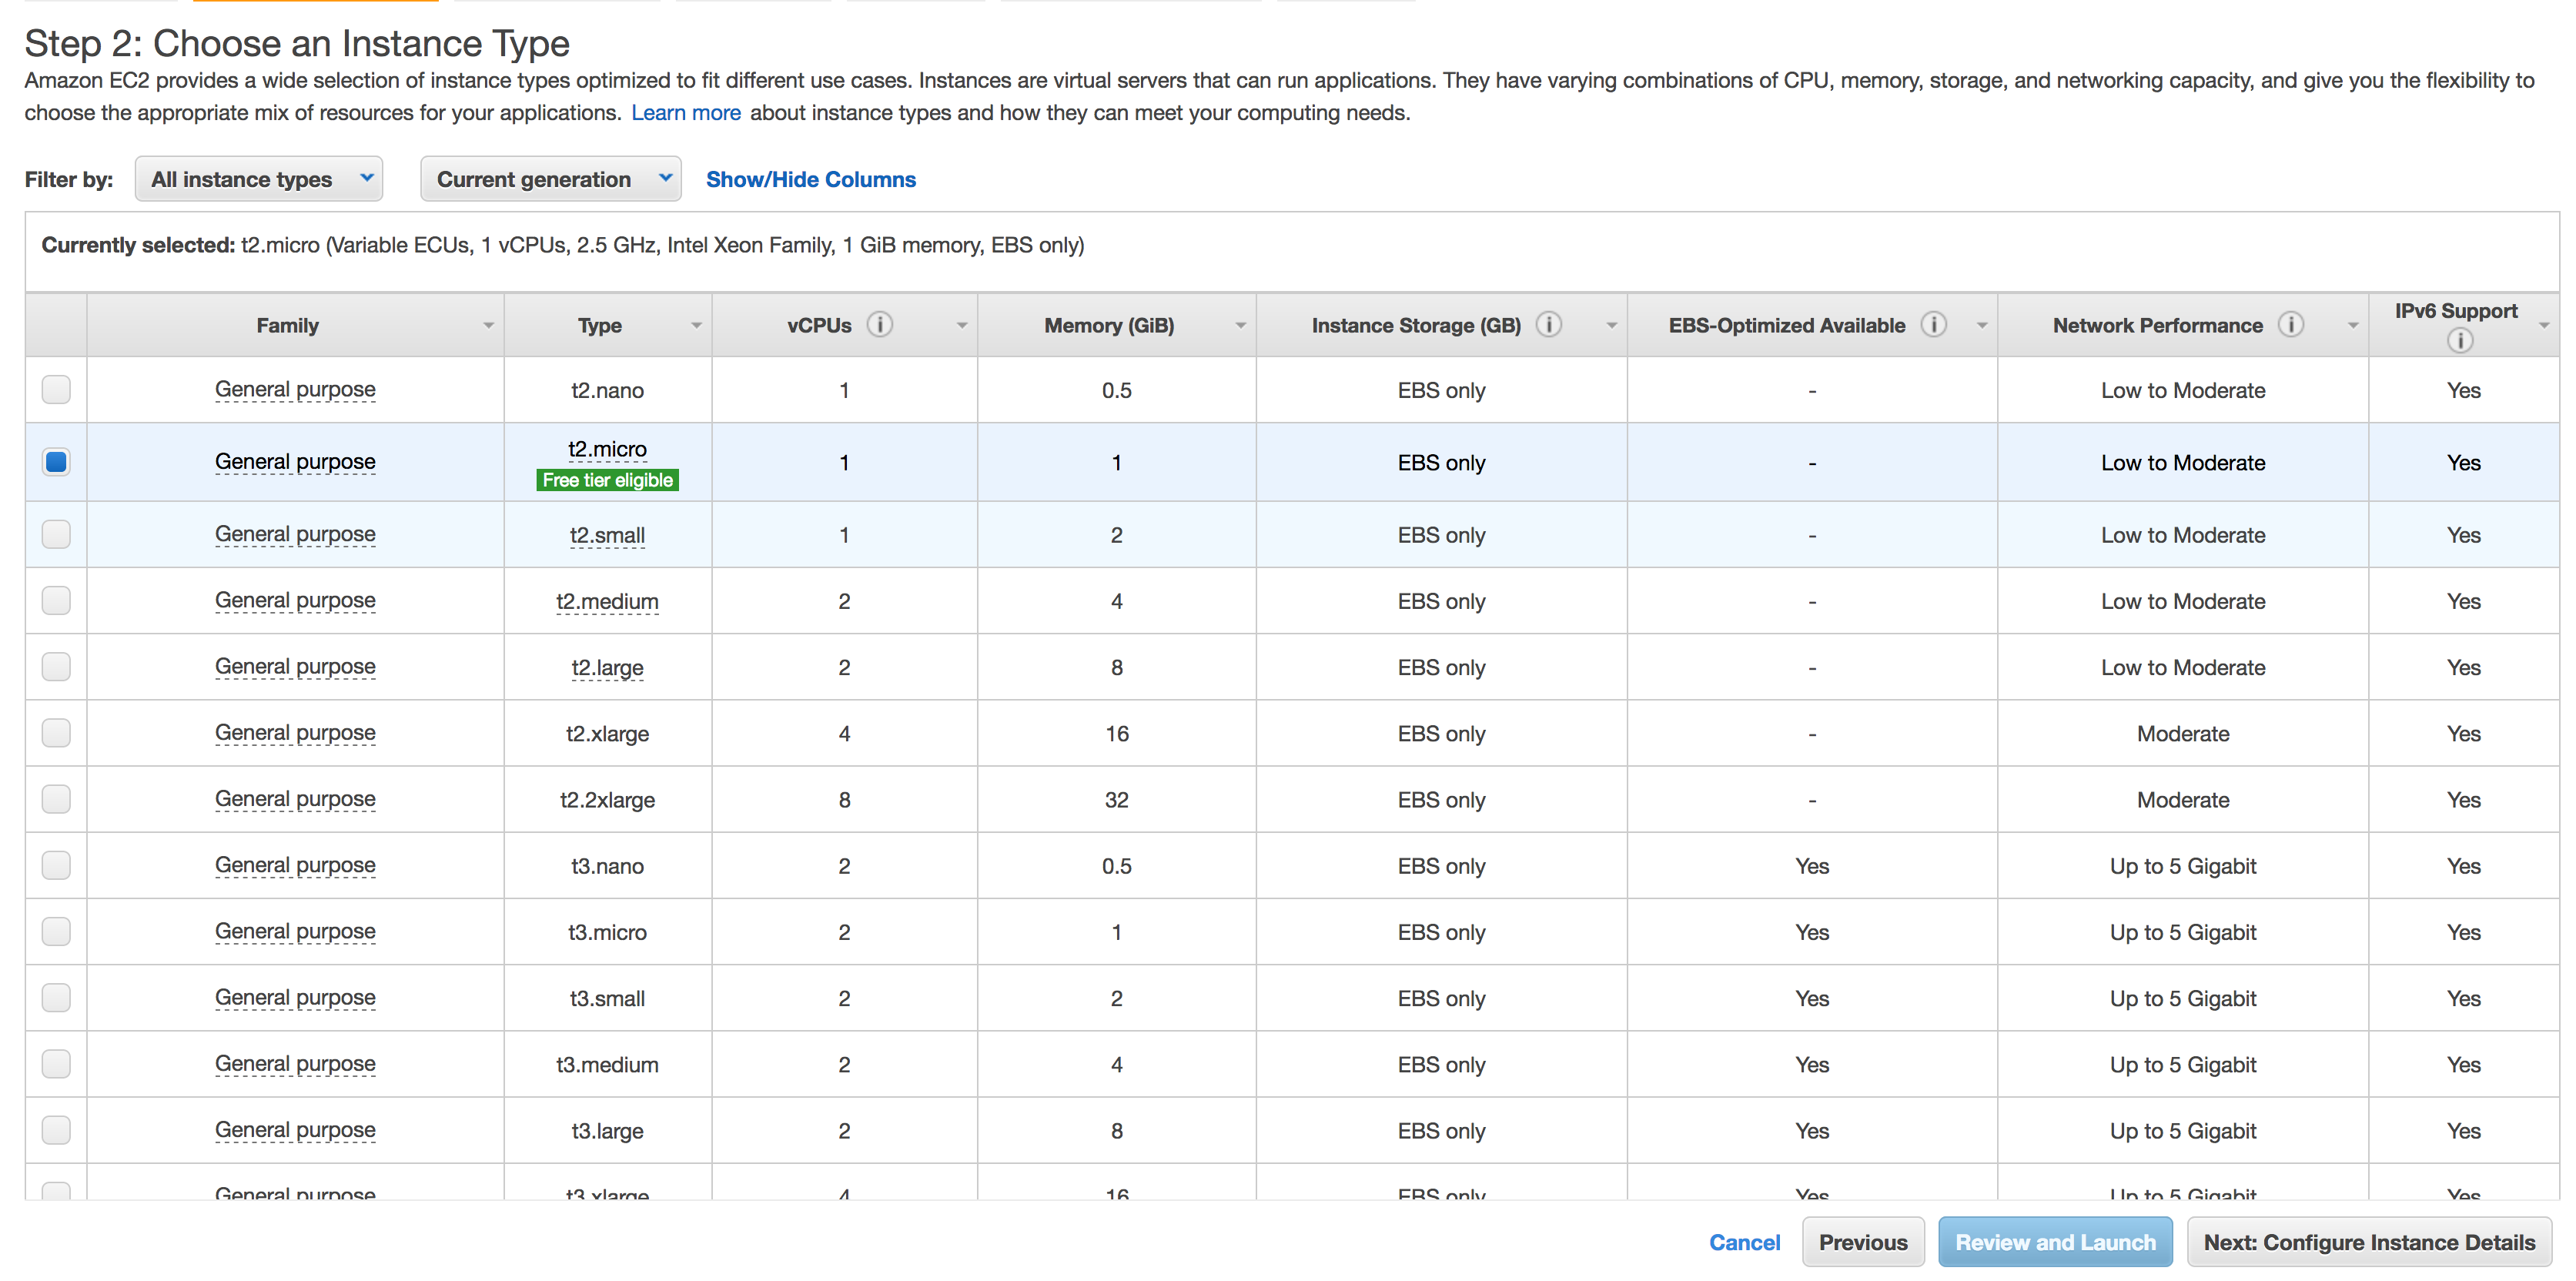Click the Review and Launch button
Screen dimensions: 2576x1281
tap(2055, 1242)
